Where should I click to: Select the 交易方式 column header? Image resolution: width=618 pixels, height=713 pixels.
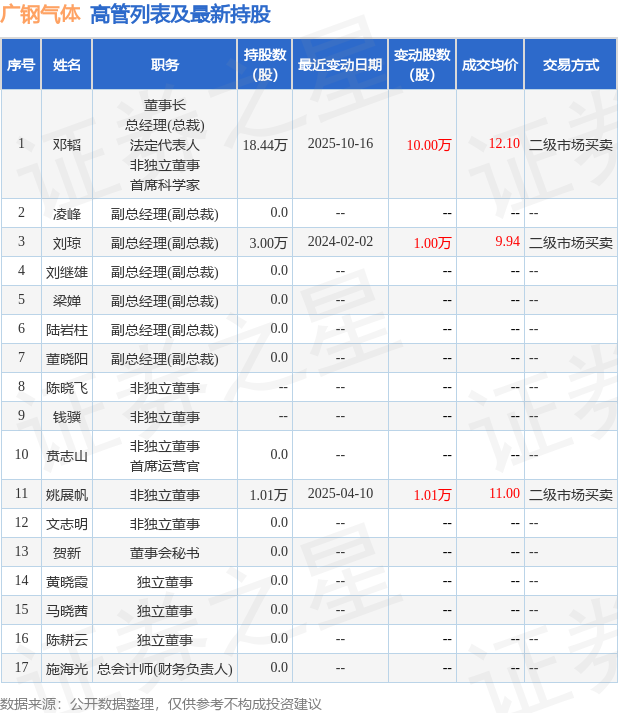pos(571,65)
